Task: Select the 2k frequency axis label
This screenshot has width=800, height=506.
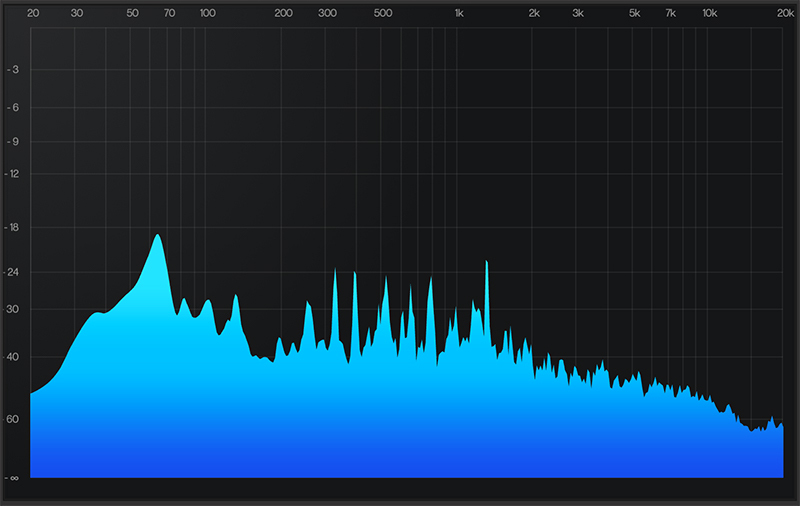Action: pos(534,14)
